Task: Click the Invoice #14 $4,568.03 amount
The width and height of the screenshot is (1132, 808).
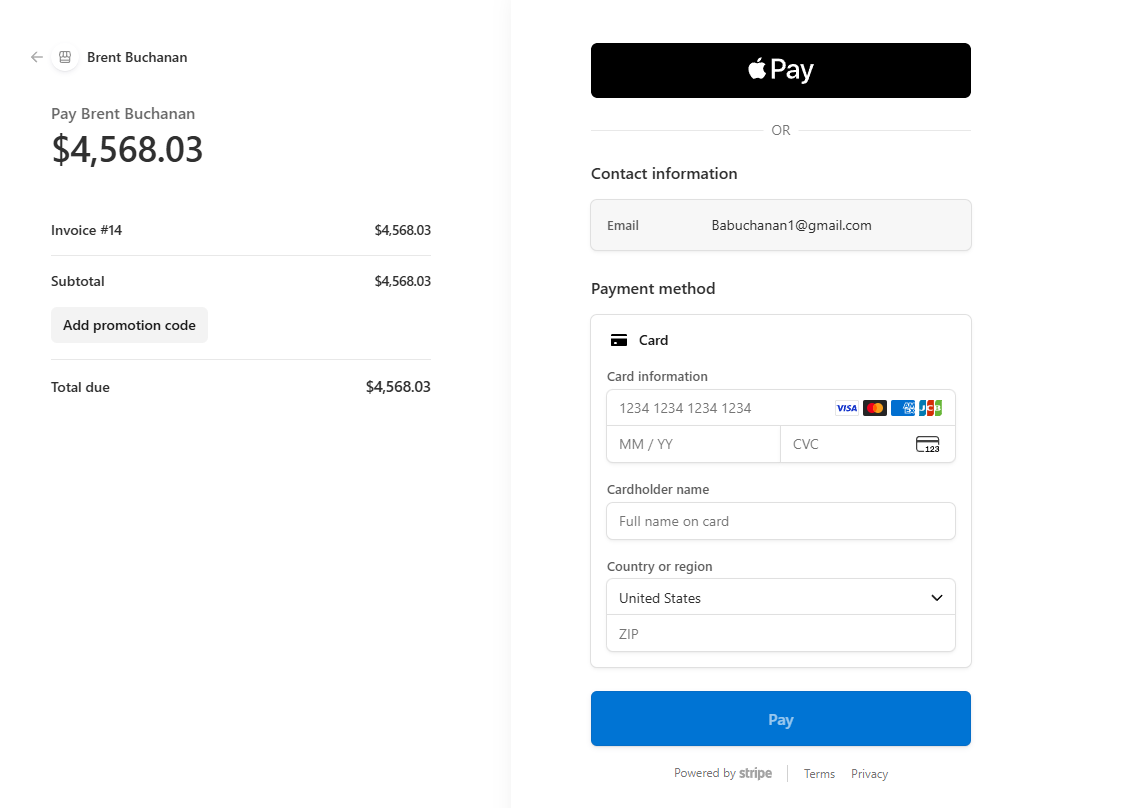Action: [x=403, y=230]
